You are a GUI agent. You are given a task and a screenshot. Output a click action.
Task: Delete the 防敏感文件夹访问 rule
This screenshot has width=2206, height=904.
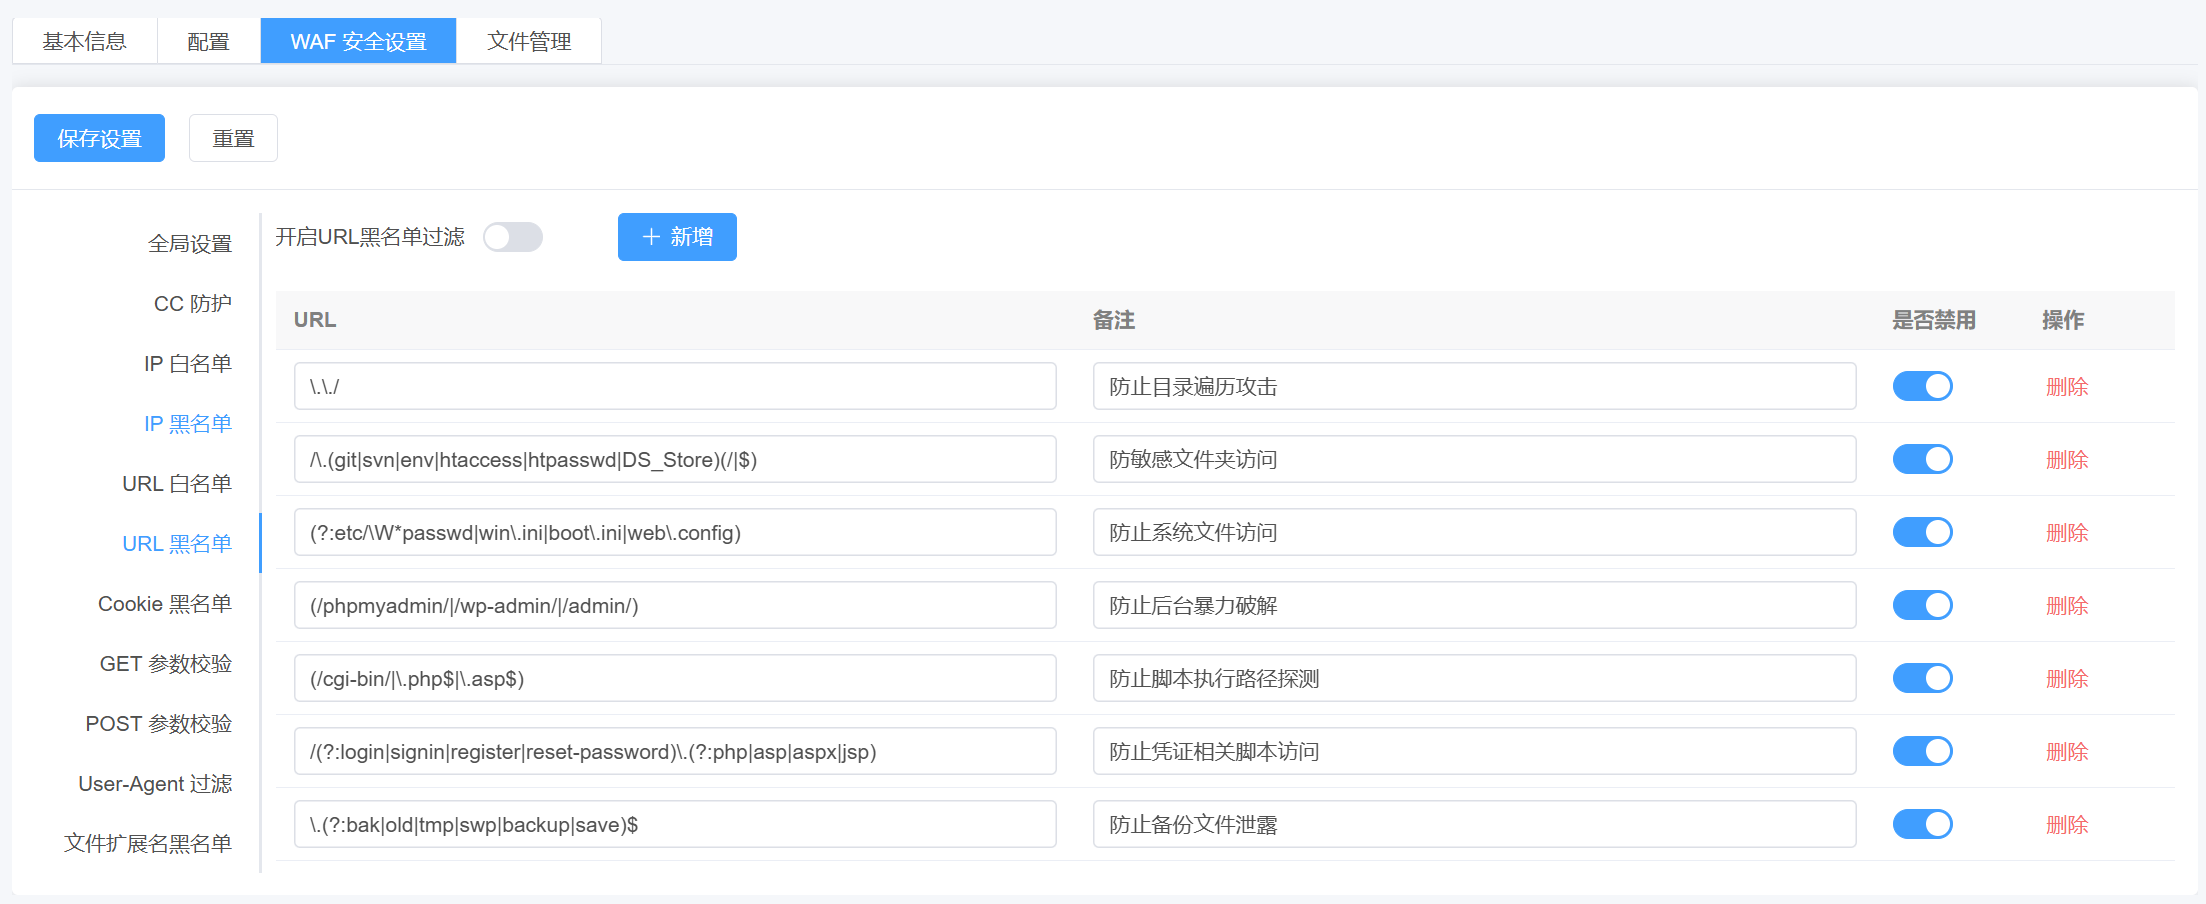[2067, 460]
